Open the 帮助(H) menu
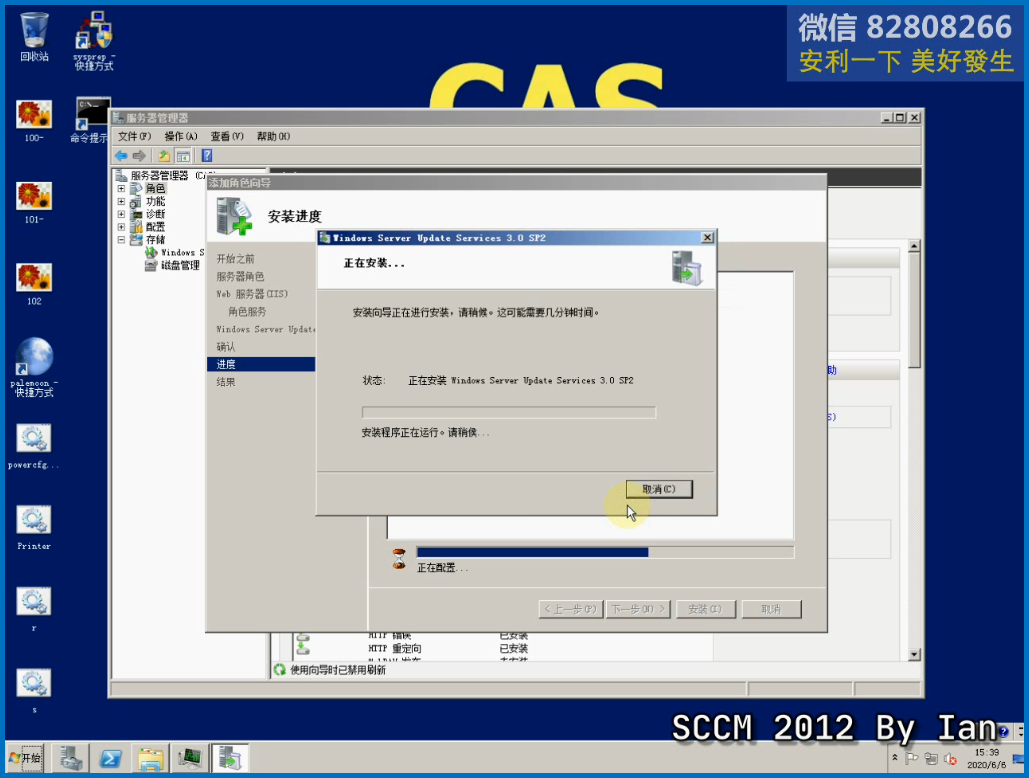 (273, 136)
